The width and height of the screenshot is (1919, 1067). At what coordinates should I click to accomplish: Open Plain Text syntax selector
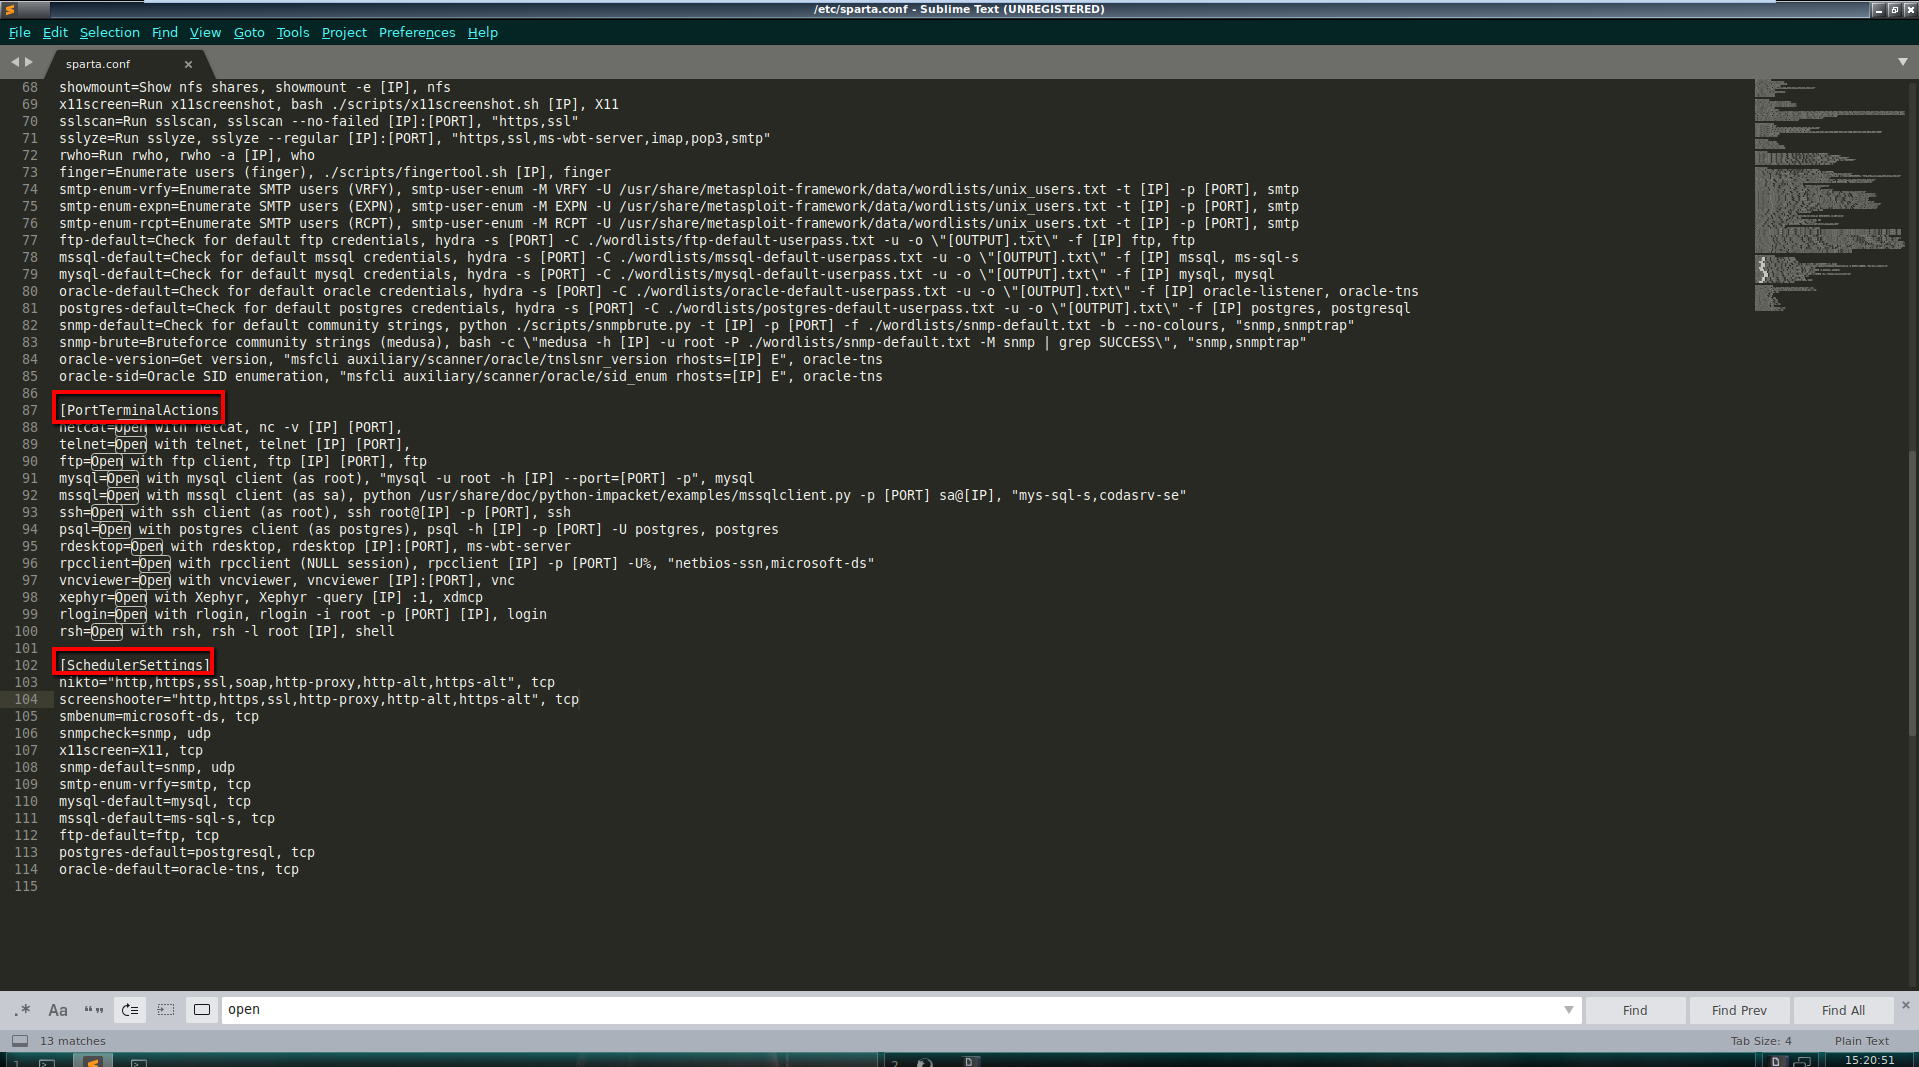click(1861, 1041)
